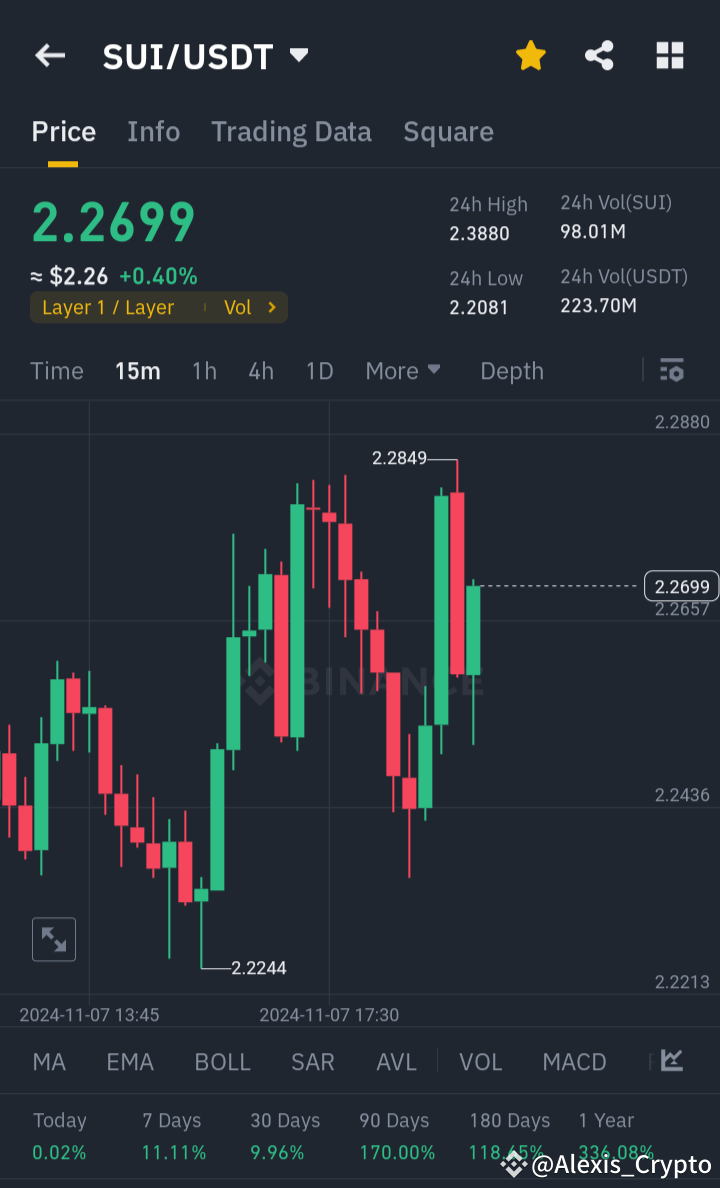
Task: Go back using the back arrow
Action: coord(49,55)
